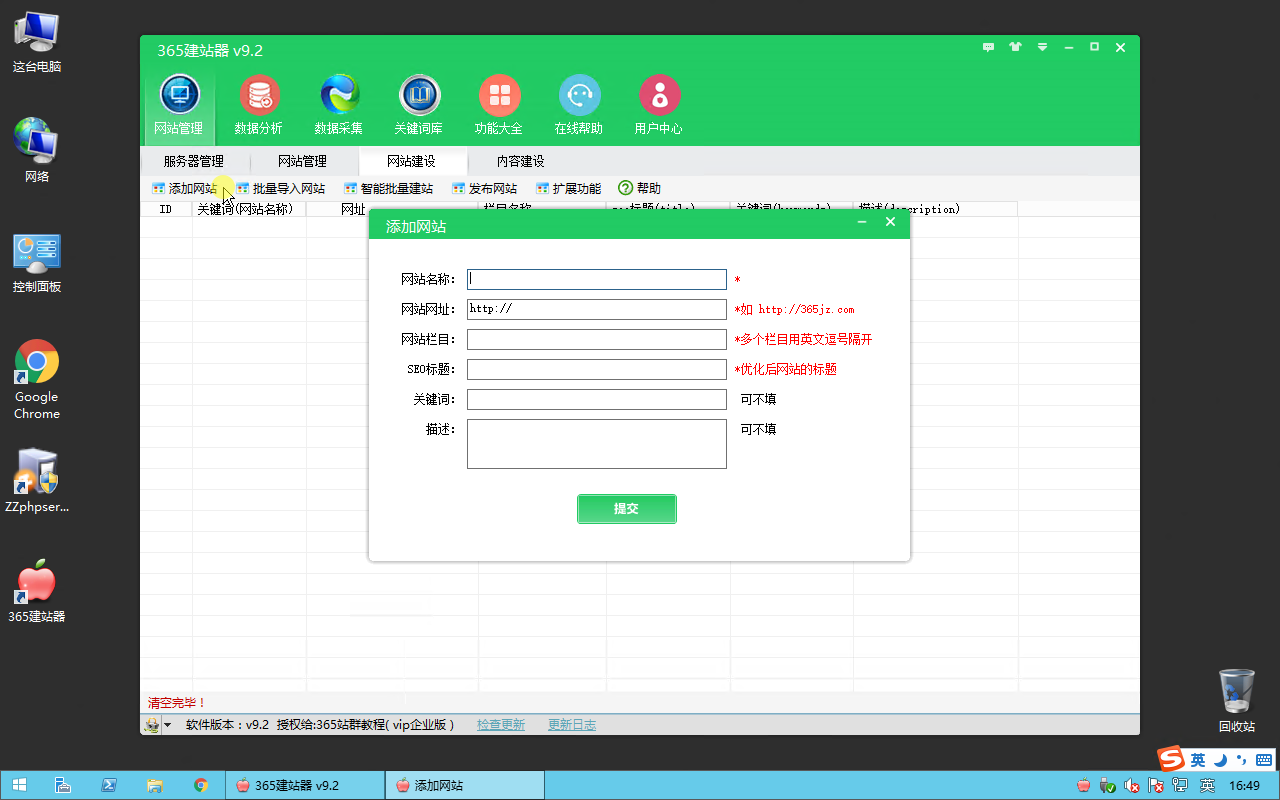
Task: Switch to the 服务器管理 tab
Action: (x=194, y=161)
